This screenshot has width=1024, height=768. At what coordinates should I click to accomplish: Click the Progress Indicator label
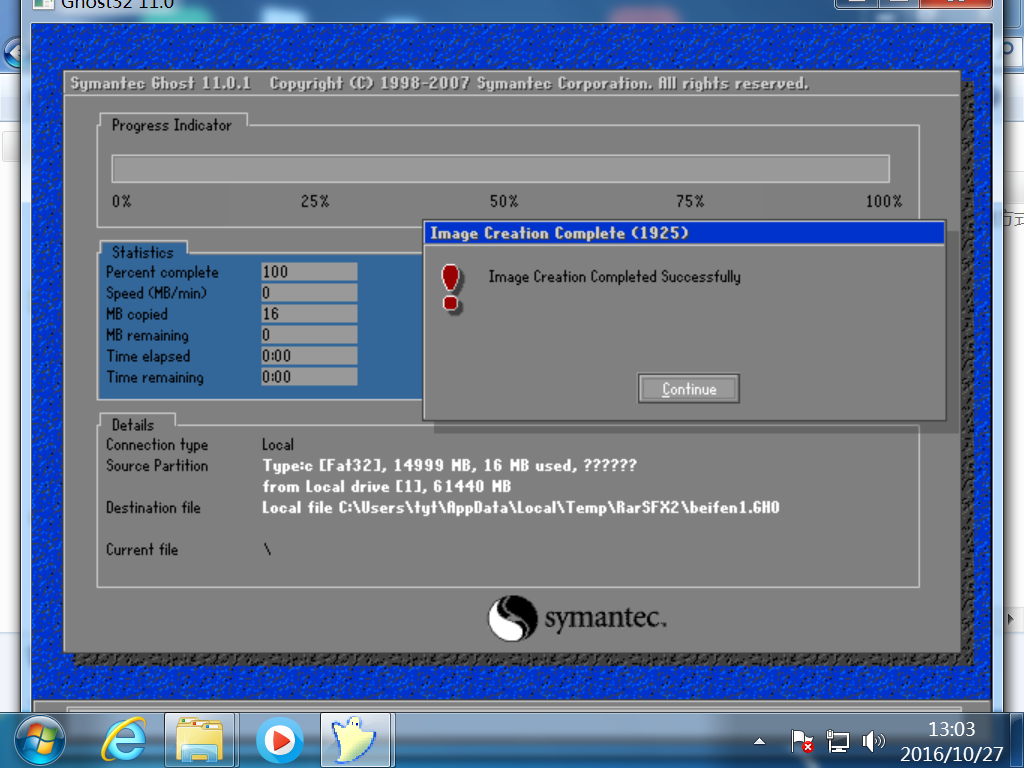pos(171,125)
